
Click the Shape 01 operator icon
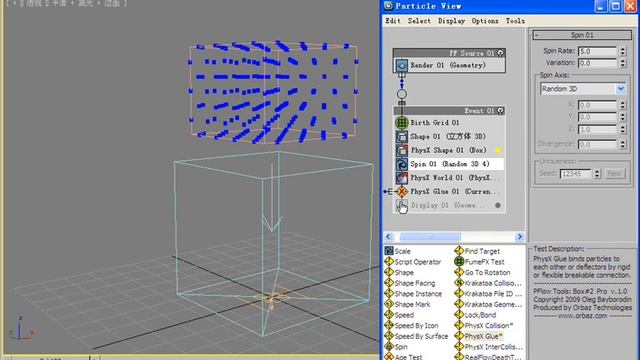click(x=402, y=136)
